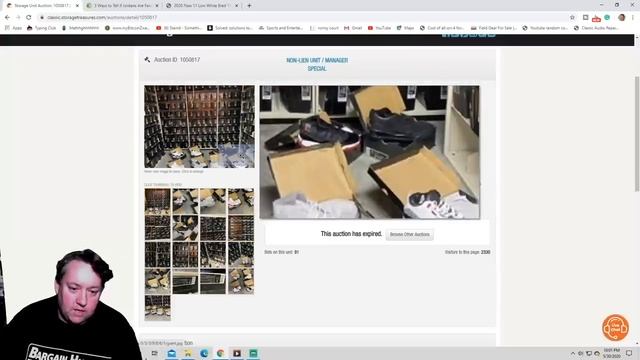Close the Storage Unit Auction tab

(77, 6)
